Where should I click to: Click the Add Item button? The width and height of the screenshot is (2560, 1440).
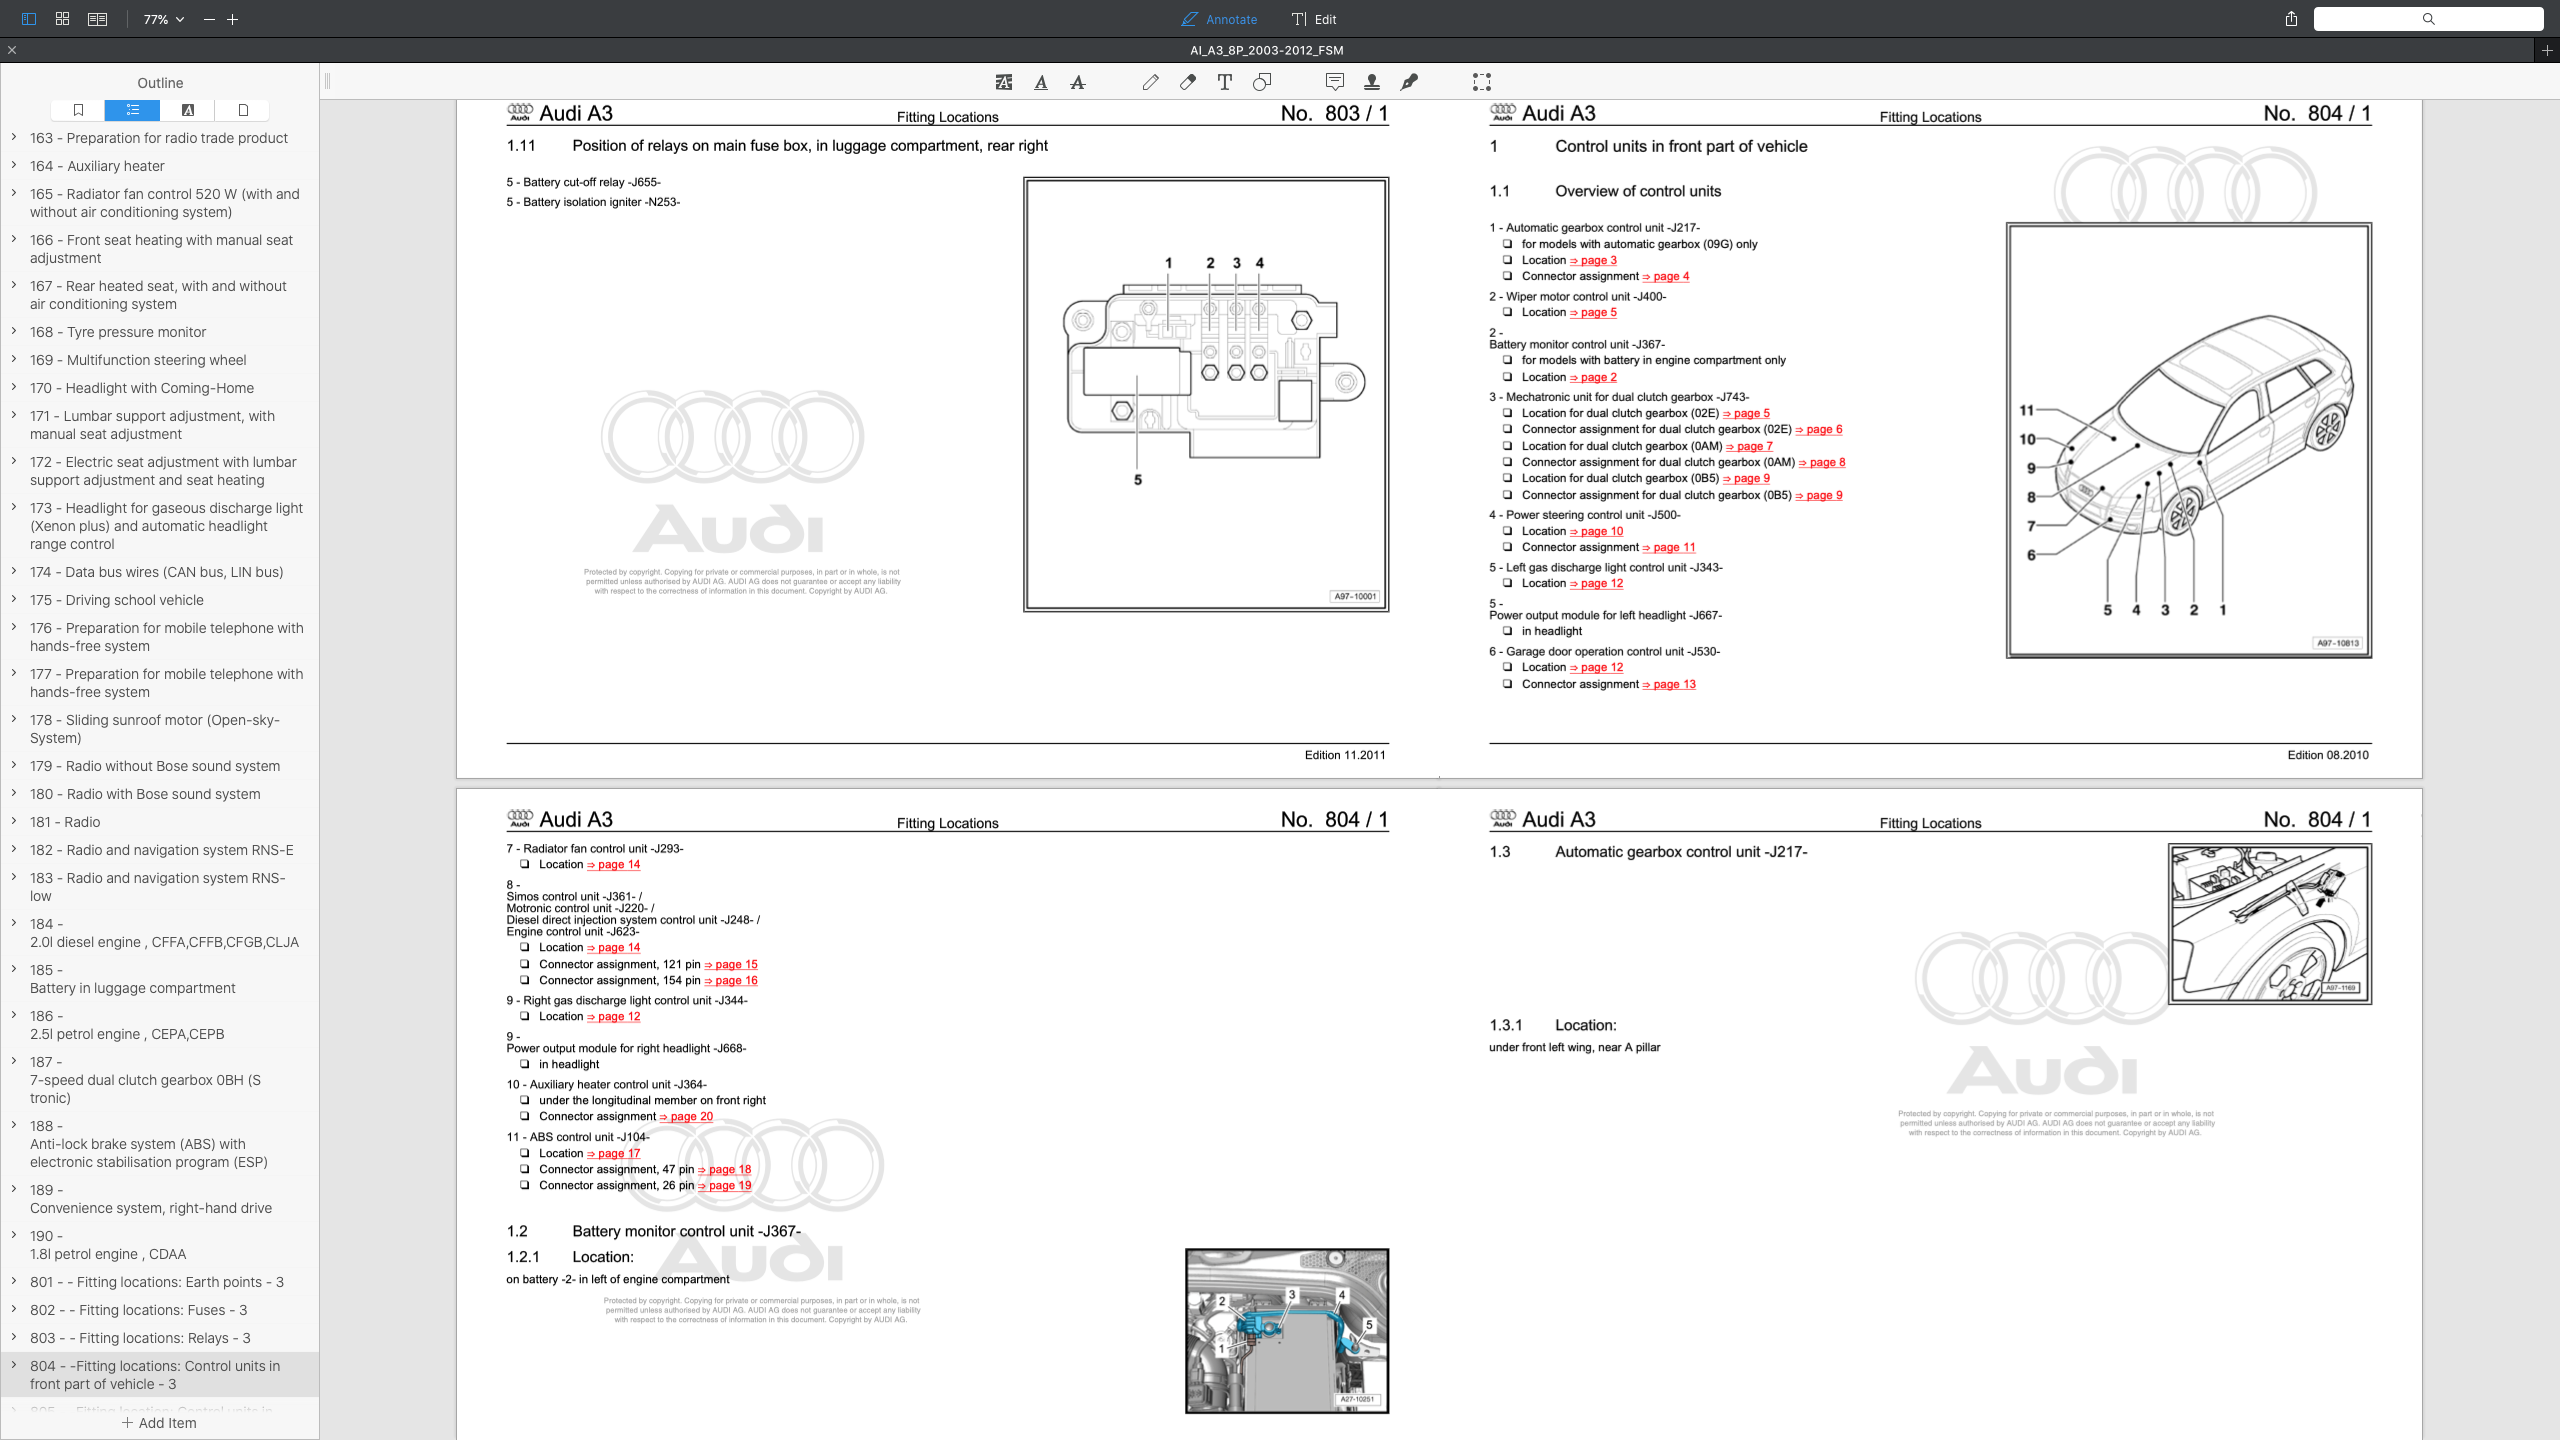coord(159,1422)
